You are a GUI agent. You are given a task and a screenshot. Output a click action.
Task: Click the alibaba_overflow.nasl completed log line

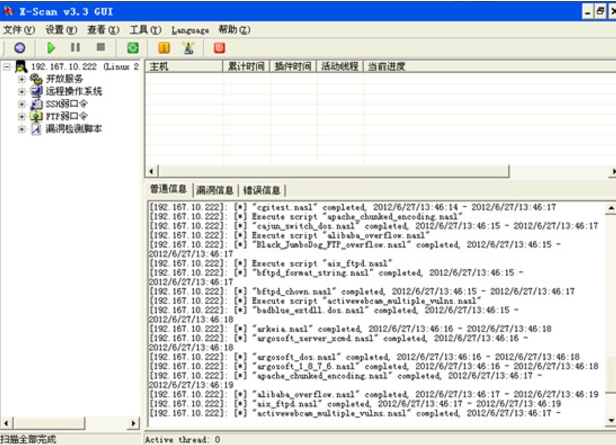click(x=374, y=395)
